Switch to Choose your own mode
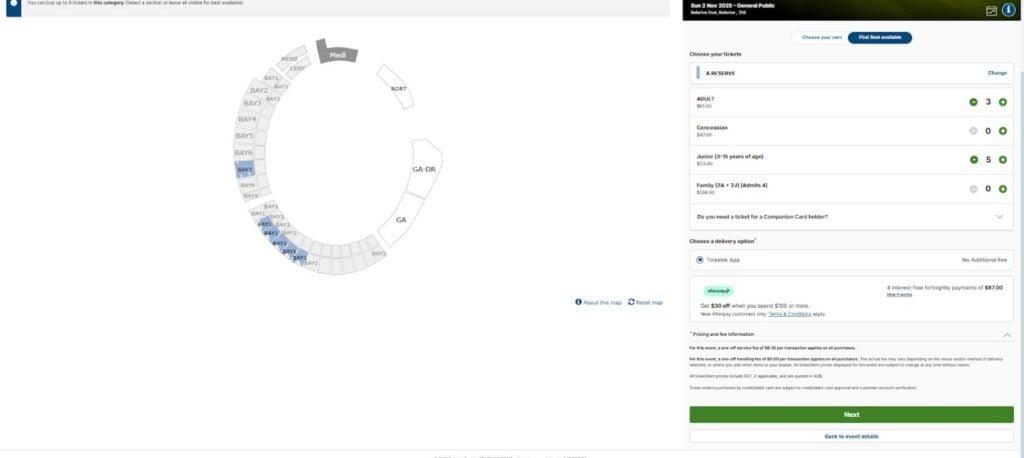The image size is (1024, 458). pos(822,38)
